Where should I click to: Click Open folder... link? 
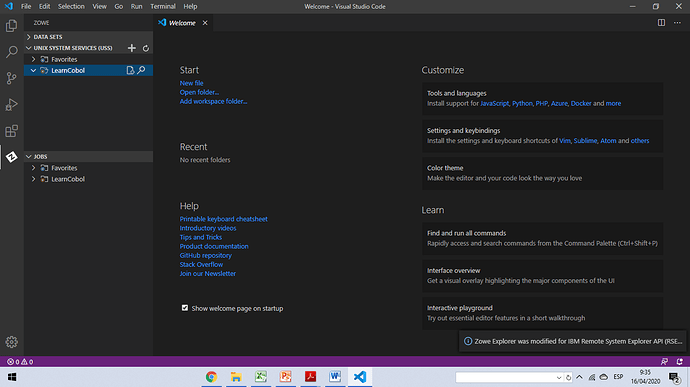(x=199, y=92)
